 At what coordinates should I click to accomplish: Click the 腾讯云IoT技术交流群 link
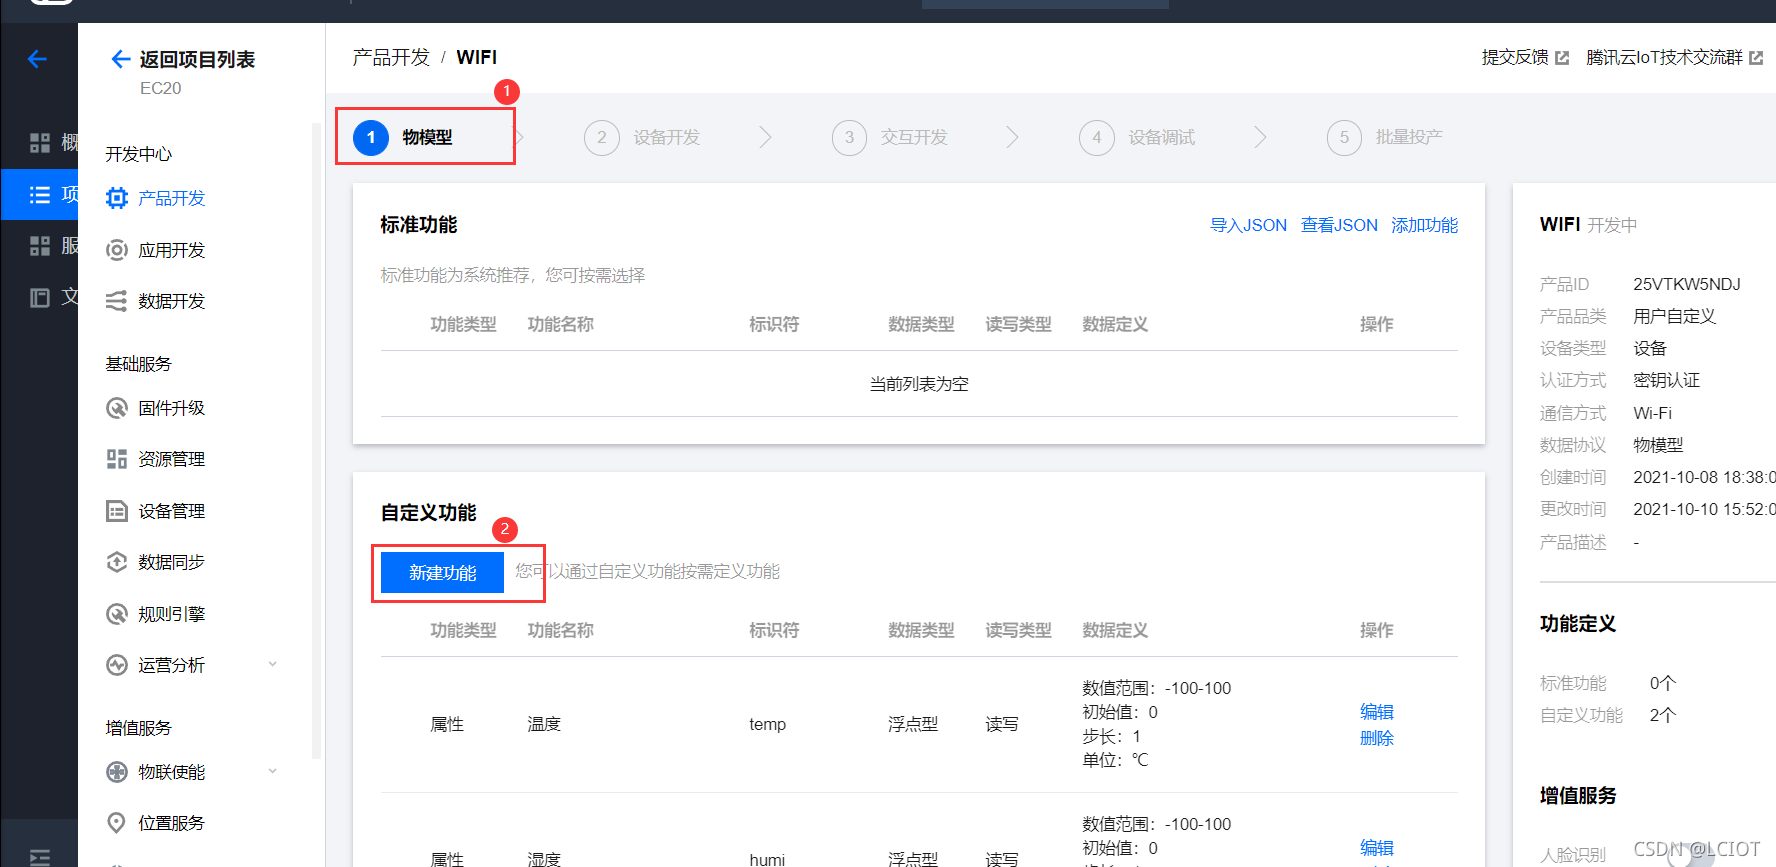[1664, 58]
